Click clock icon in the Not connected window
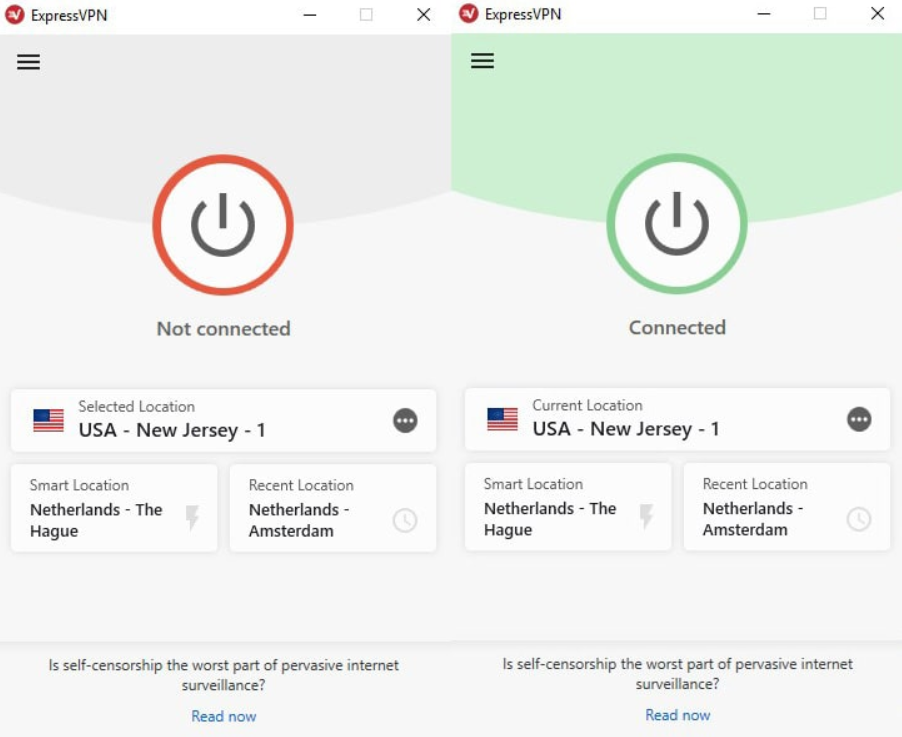 click(x=405, y=520)
